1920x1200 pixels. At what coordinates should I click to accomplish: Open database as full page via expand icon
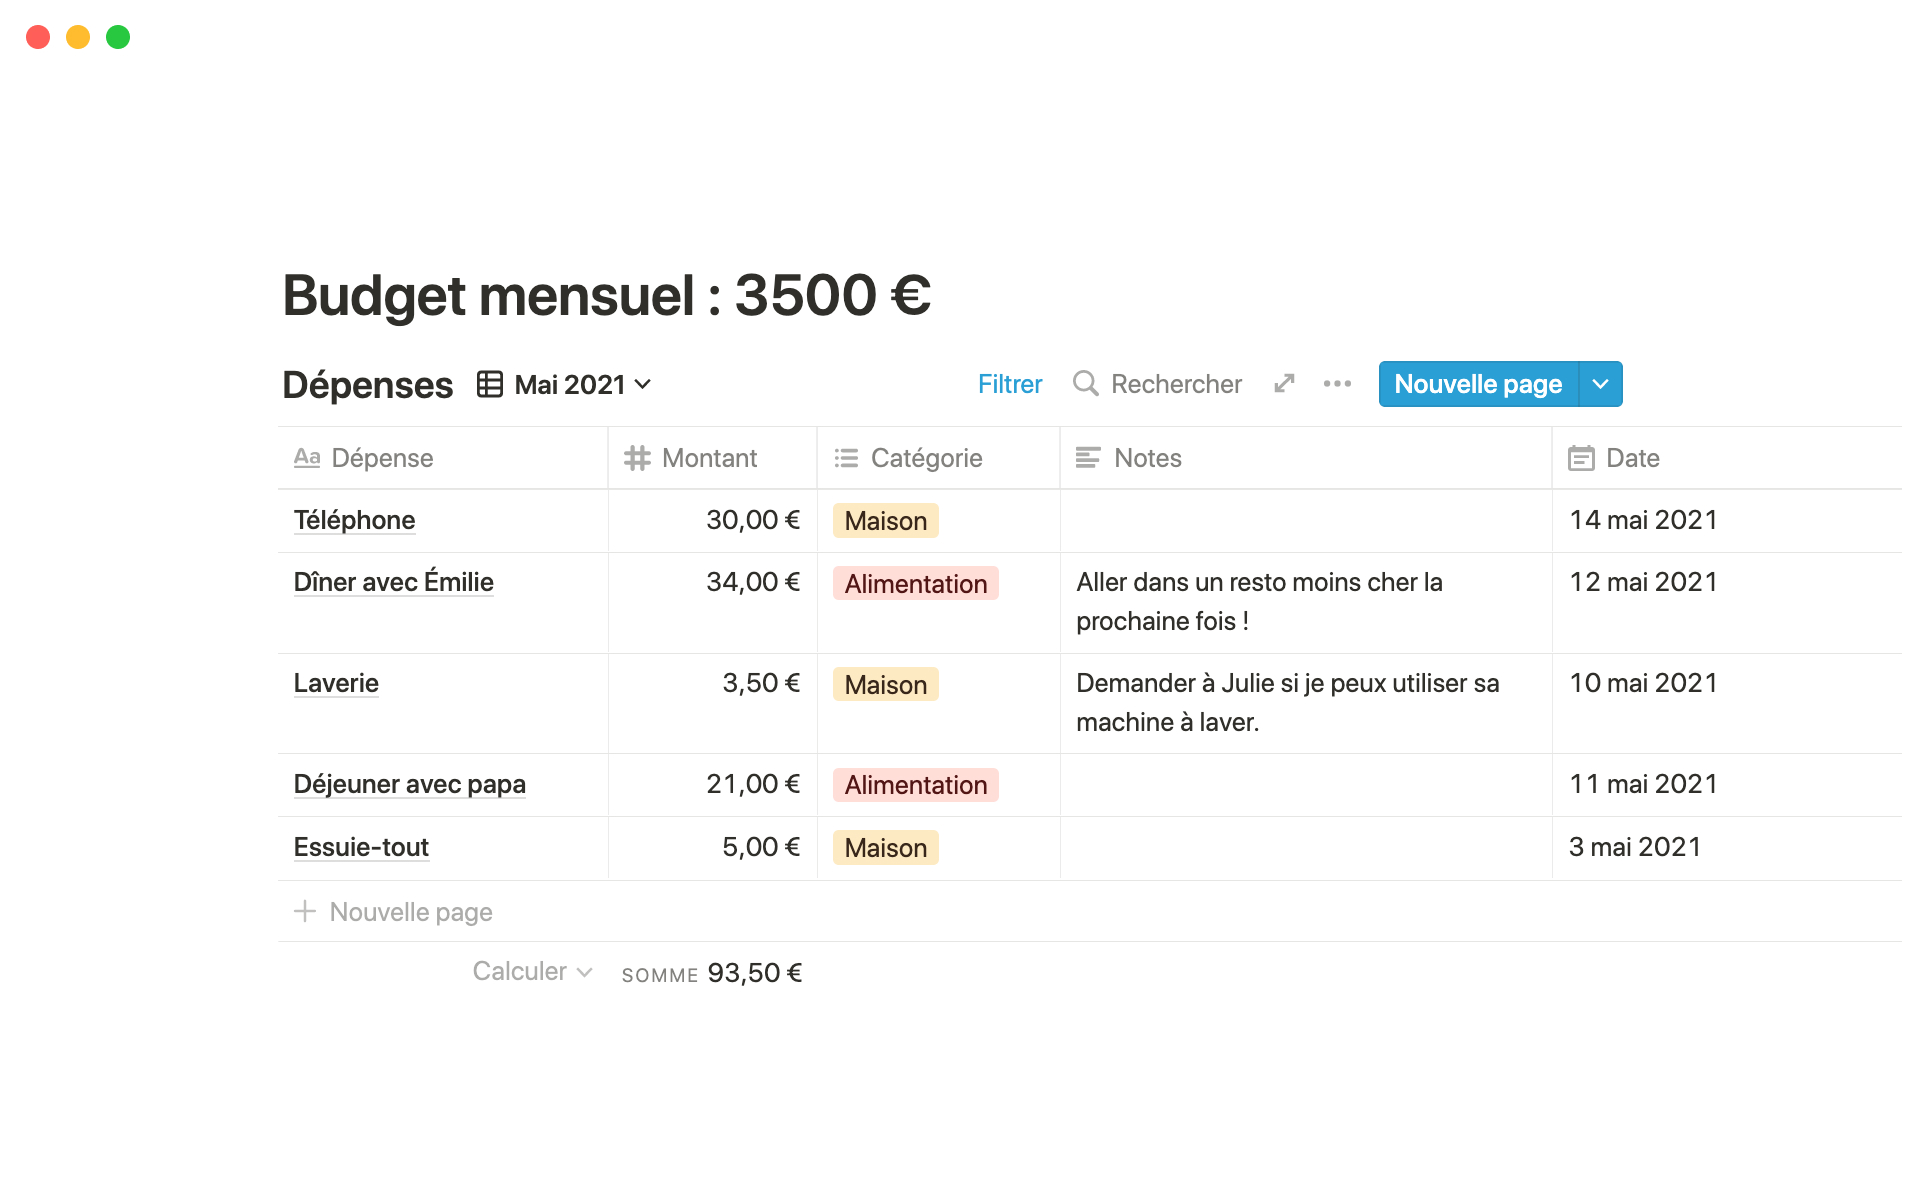point(1284,383)
